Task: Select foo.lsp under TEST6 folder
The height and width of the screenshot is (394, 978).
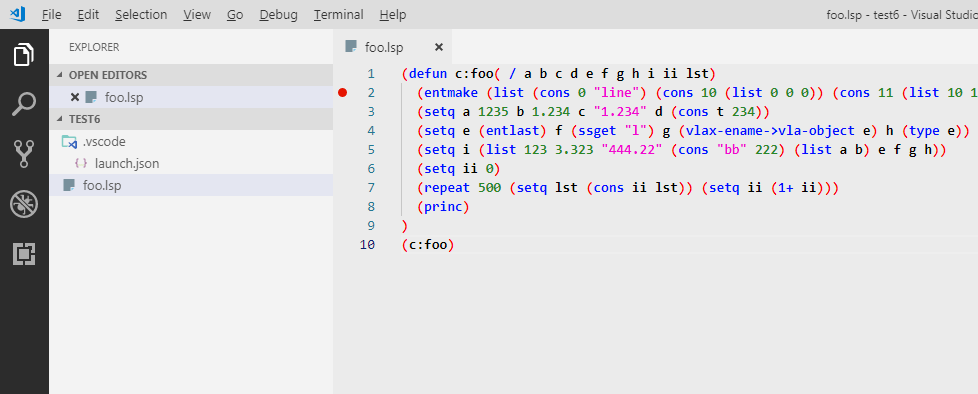Action: click(191, 185)
